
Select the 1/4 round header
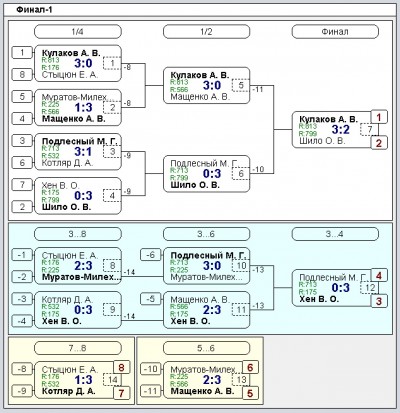[x=78, y=32]
